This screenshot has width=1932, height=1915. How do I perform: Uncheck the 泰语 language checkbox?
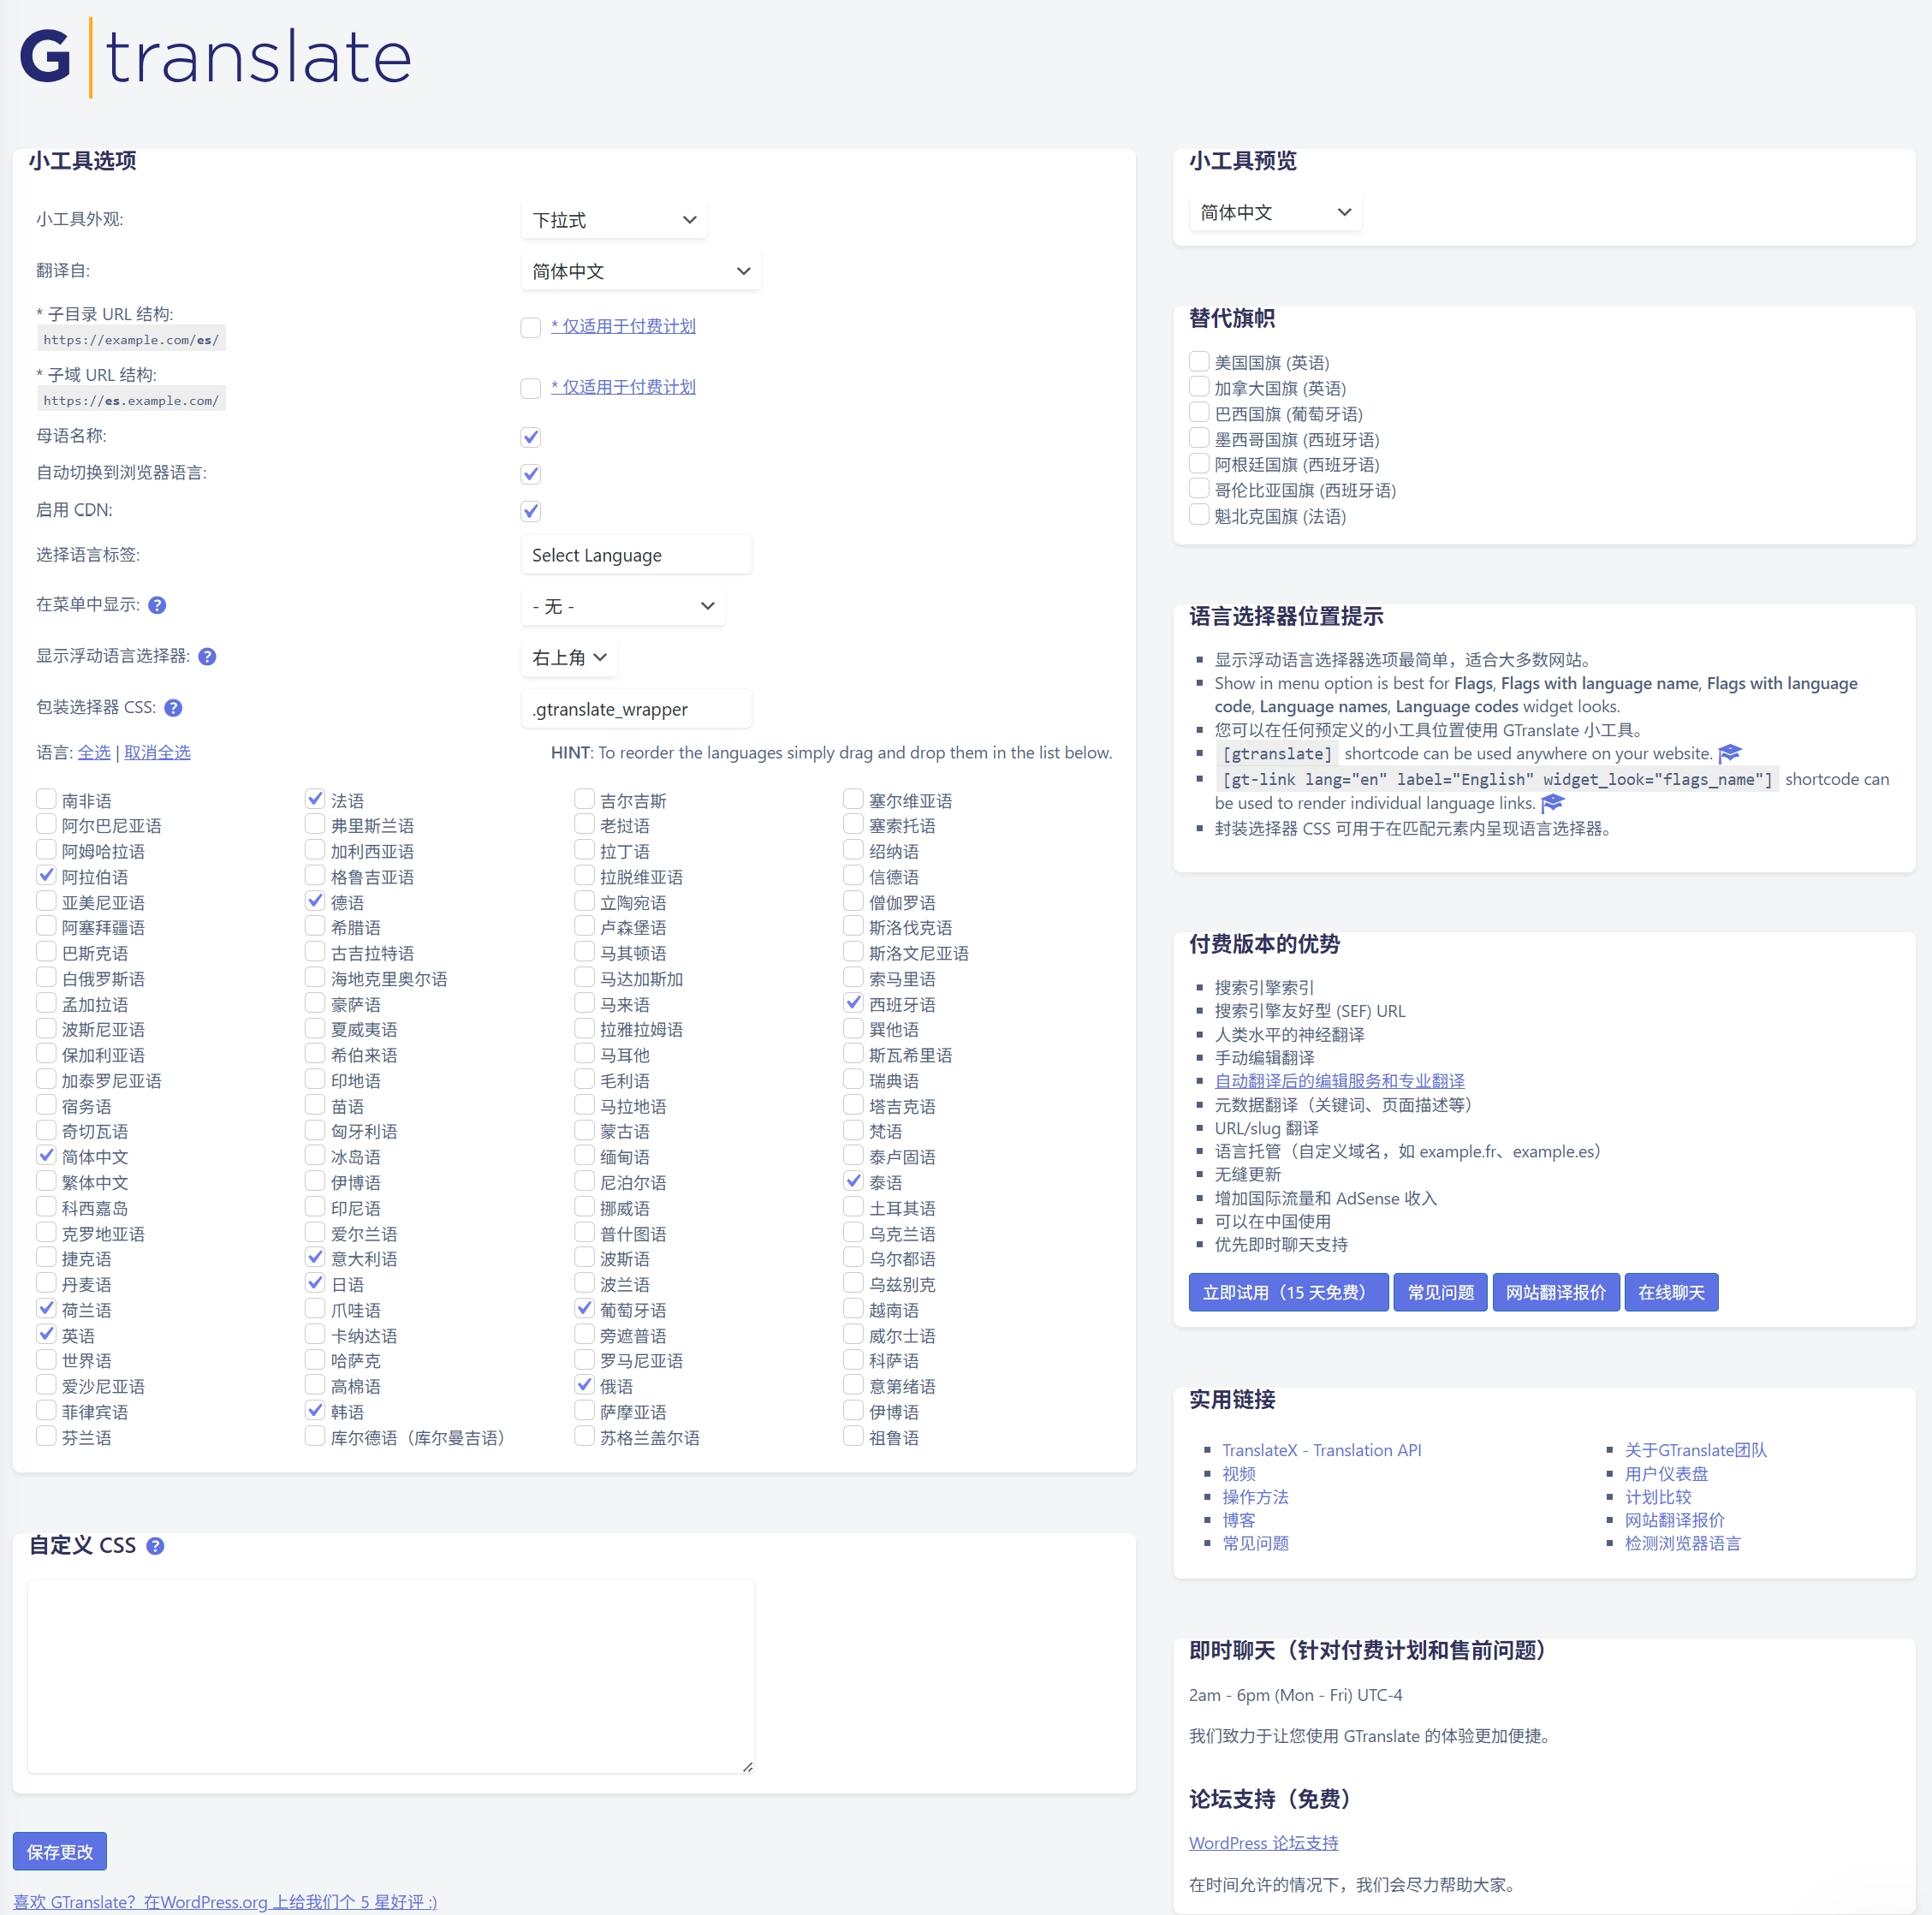[x=853, y=1181]
